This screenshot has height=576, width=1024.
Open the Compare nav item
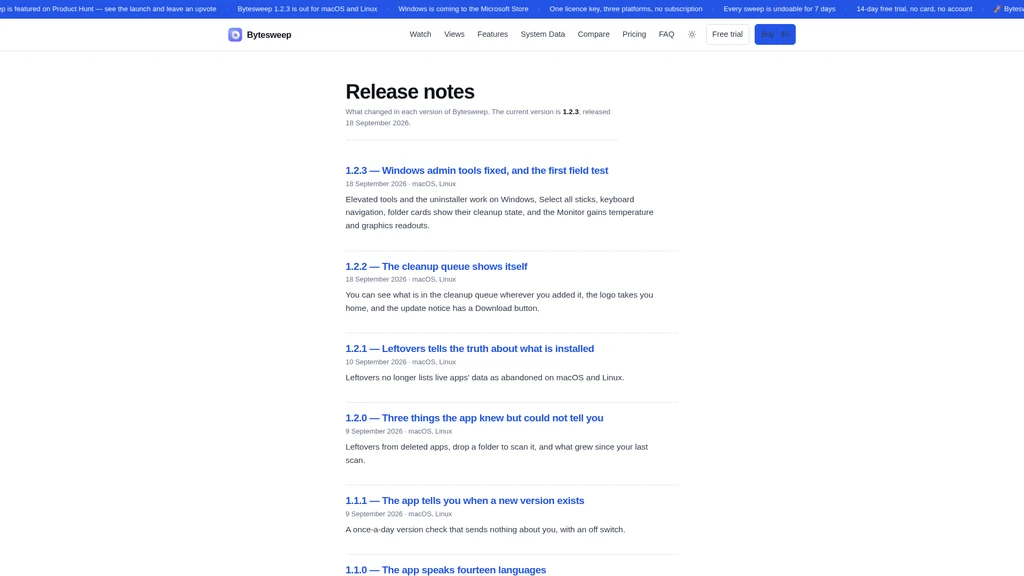[x=594, y=34]
